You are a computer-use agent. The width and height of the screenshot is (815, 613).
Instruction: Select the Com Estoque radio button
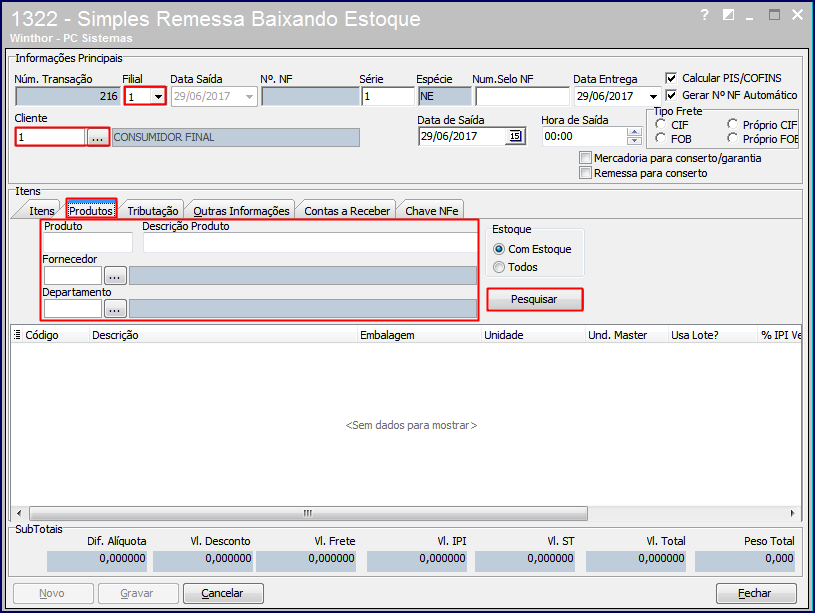pos(499,249)
